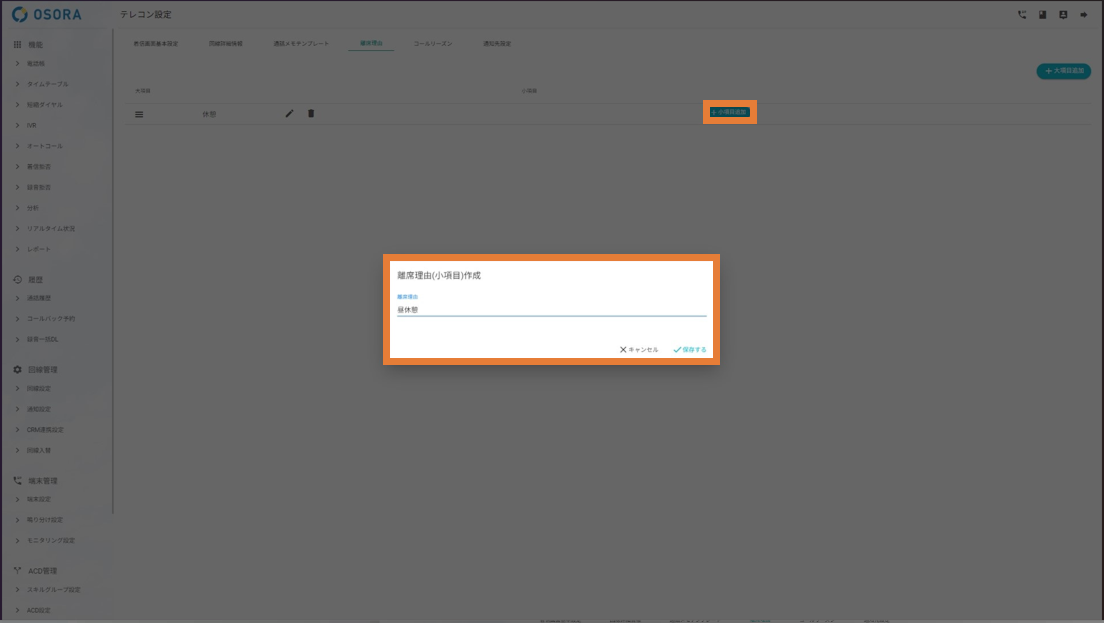
Task: Click the OSORA logo
Action: tap(47, 15)
